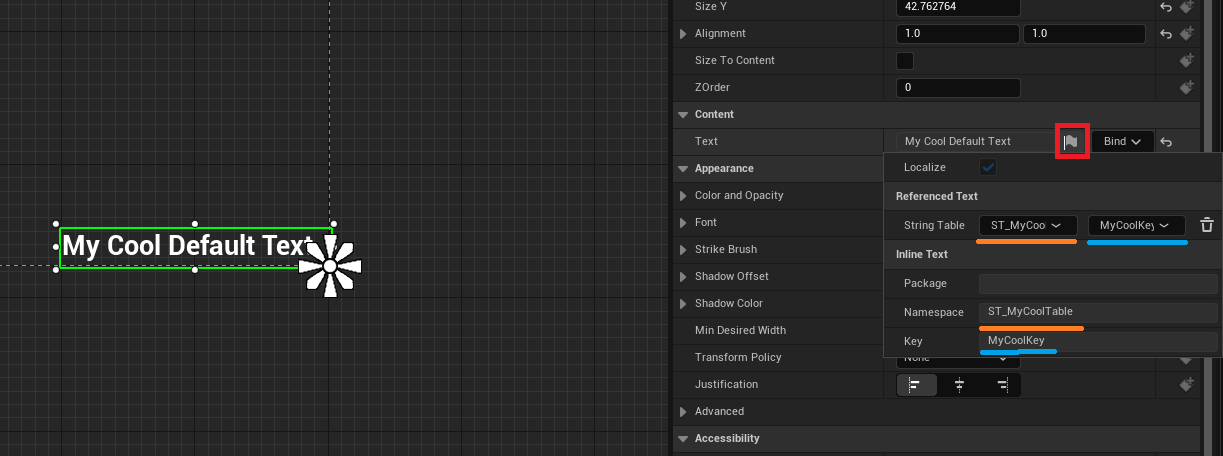Open the Bind dropdown for Text
1223x456 pixels.
[x=1122, y=142]
